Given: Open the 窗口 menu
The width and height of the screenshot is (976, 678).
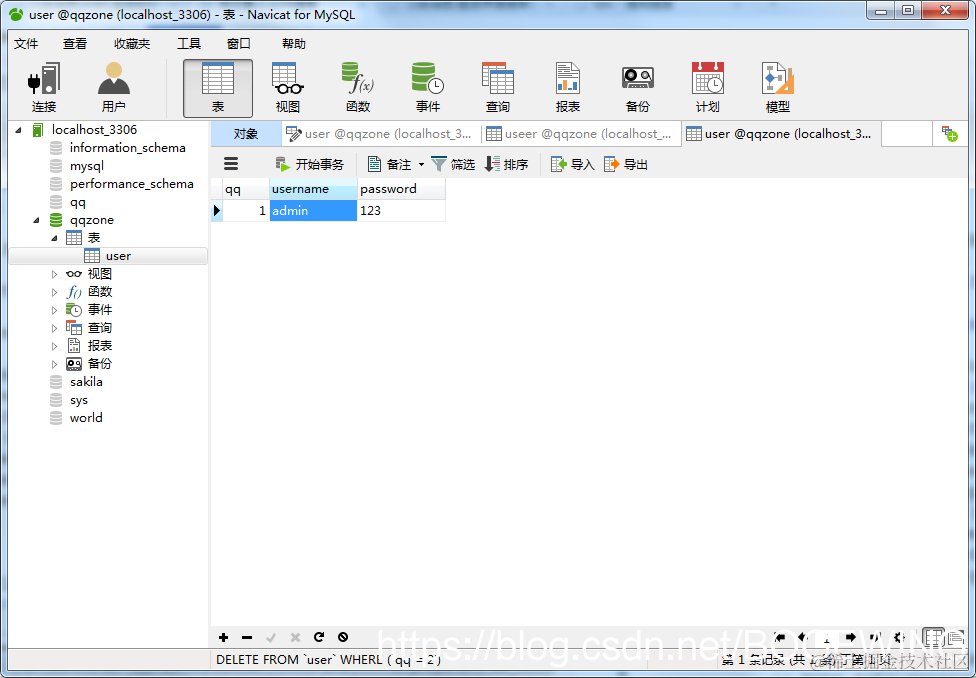Looking at the screenshot, I should coord(238,44).
